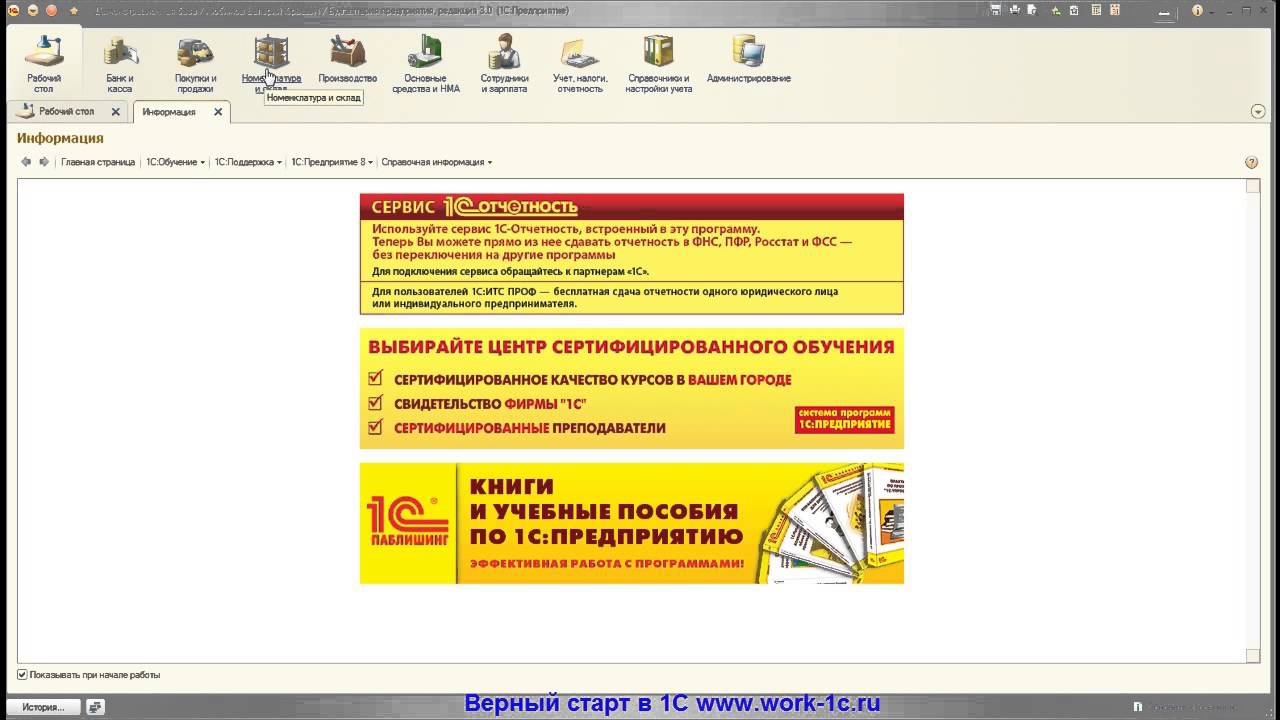Click the info icon in title bar
This screenshot has height=720, width=1280.
coord(1197,10)
